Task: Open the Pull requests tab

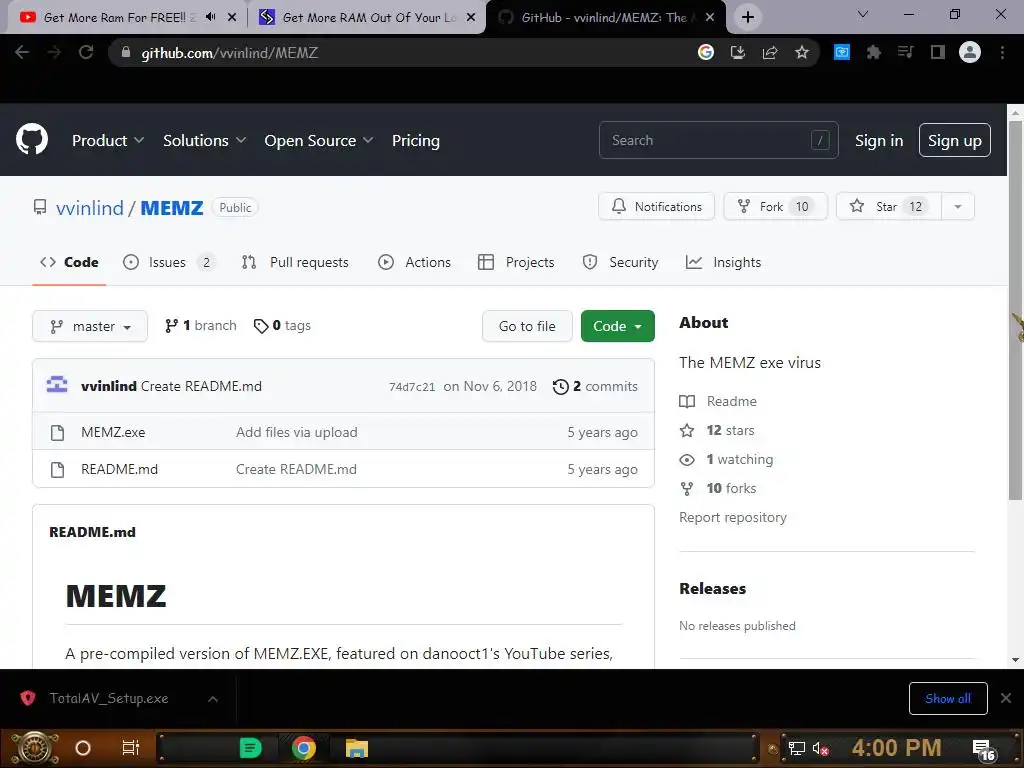Action: (x=295, y=262)
